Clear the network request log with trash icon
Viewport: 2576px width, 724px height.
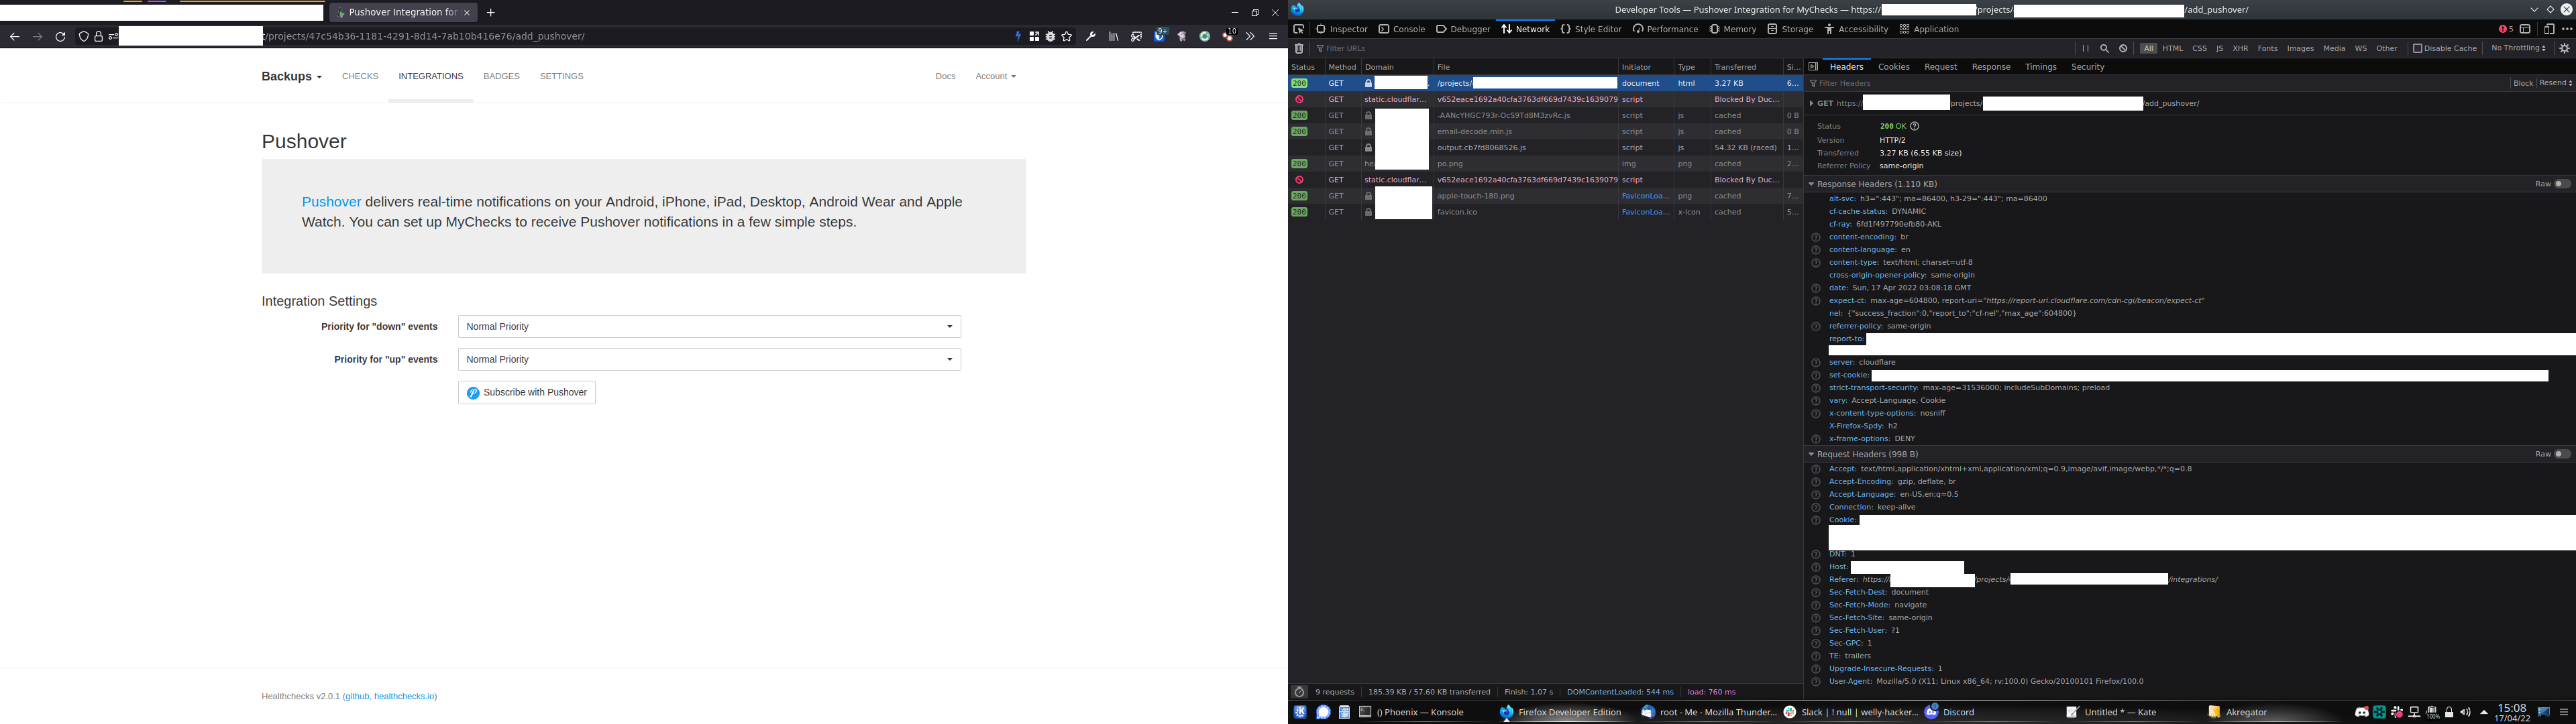tap(1298, 48)
